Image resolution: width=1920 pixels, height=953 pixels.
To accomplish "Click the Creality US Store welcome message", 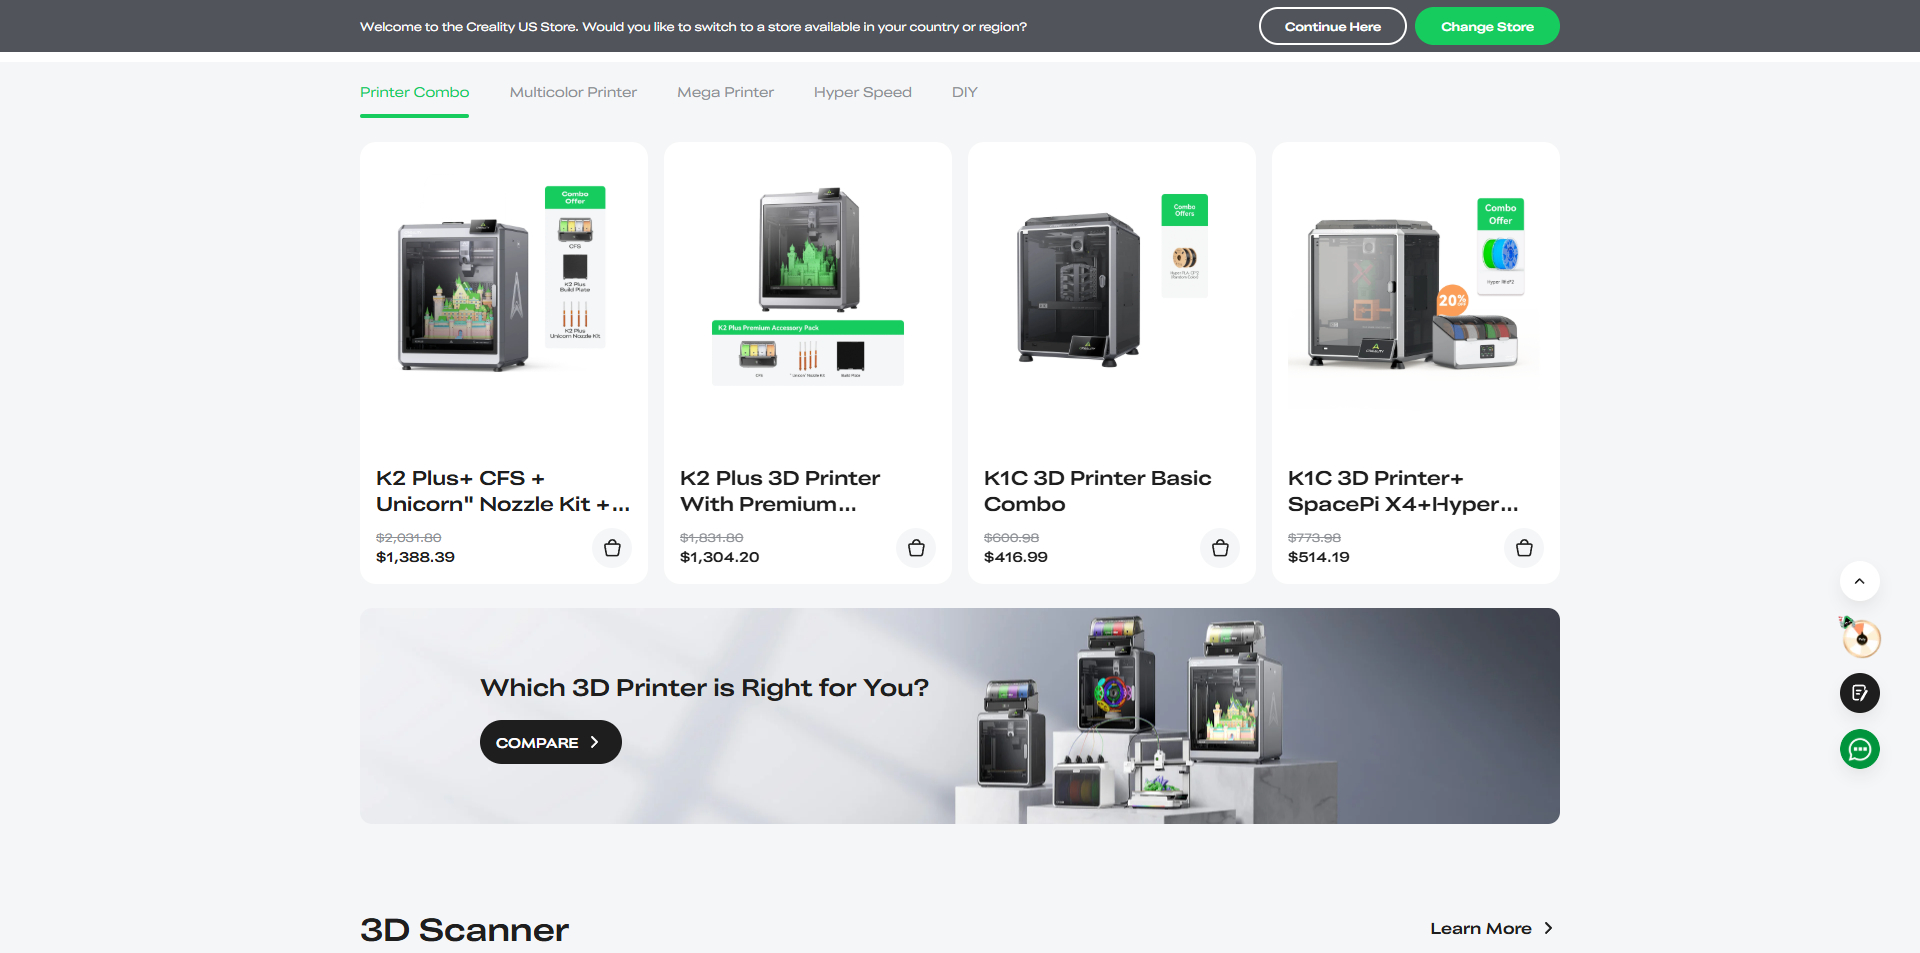I will (x=693, y=27).
